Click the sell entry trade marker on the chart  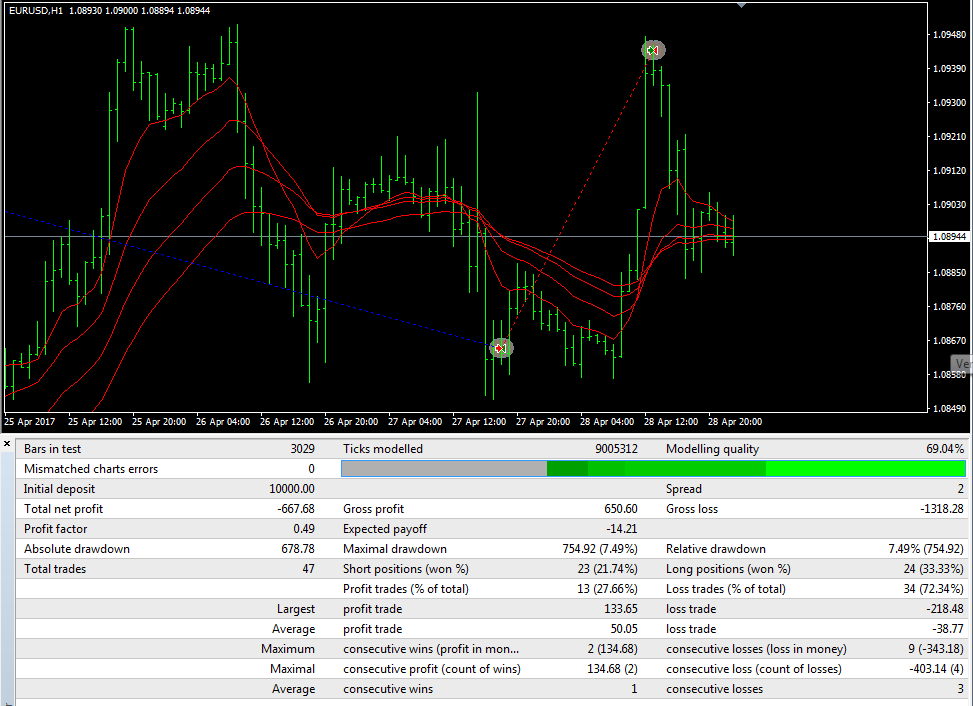tap(500, 348)
